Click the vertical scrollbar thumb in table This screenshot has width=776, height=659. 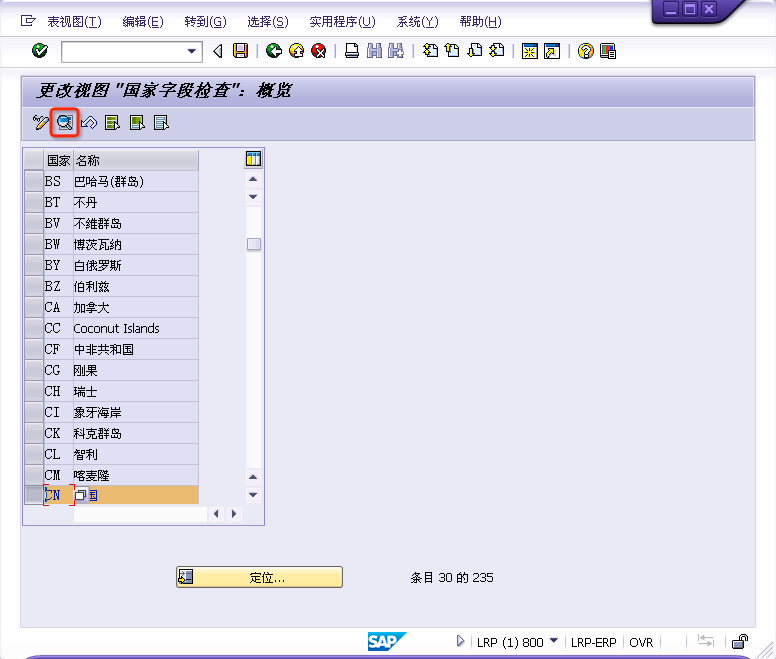(x=254, y=244)
